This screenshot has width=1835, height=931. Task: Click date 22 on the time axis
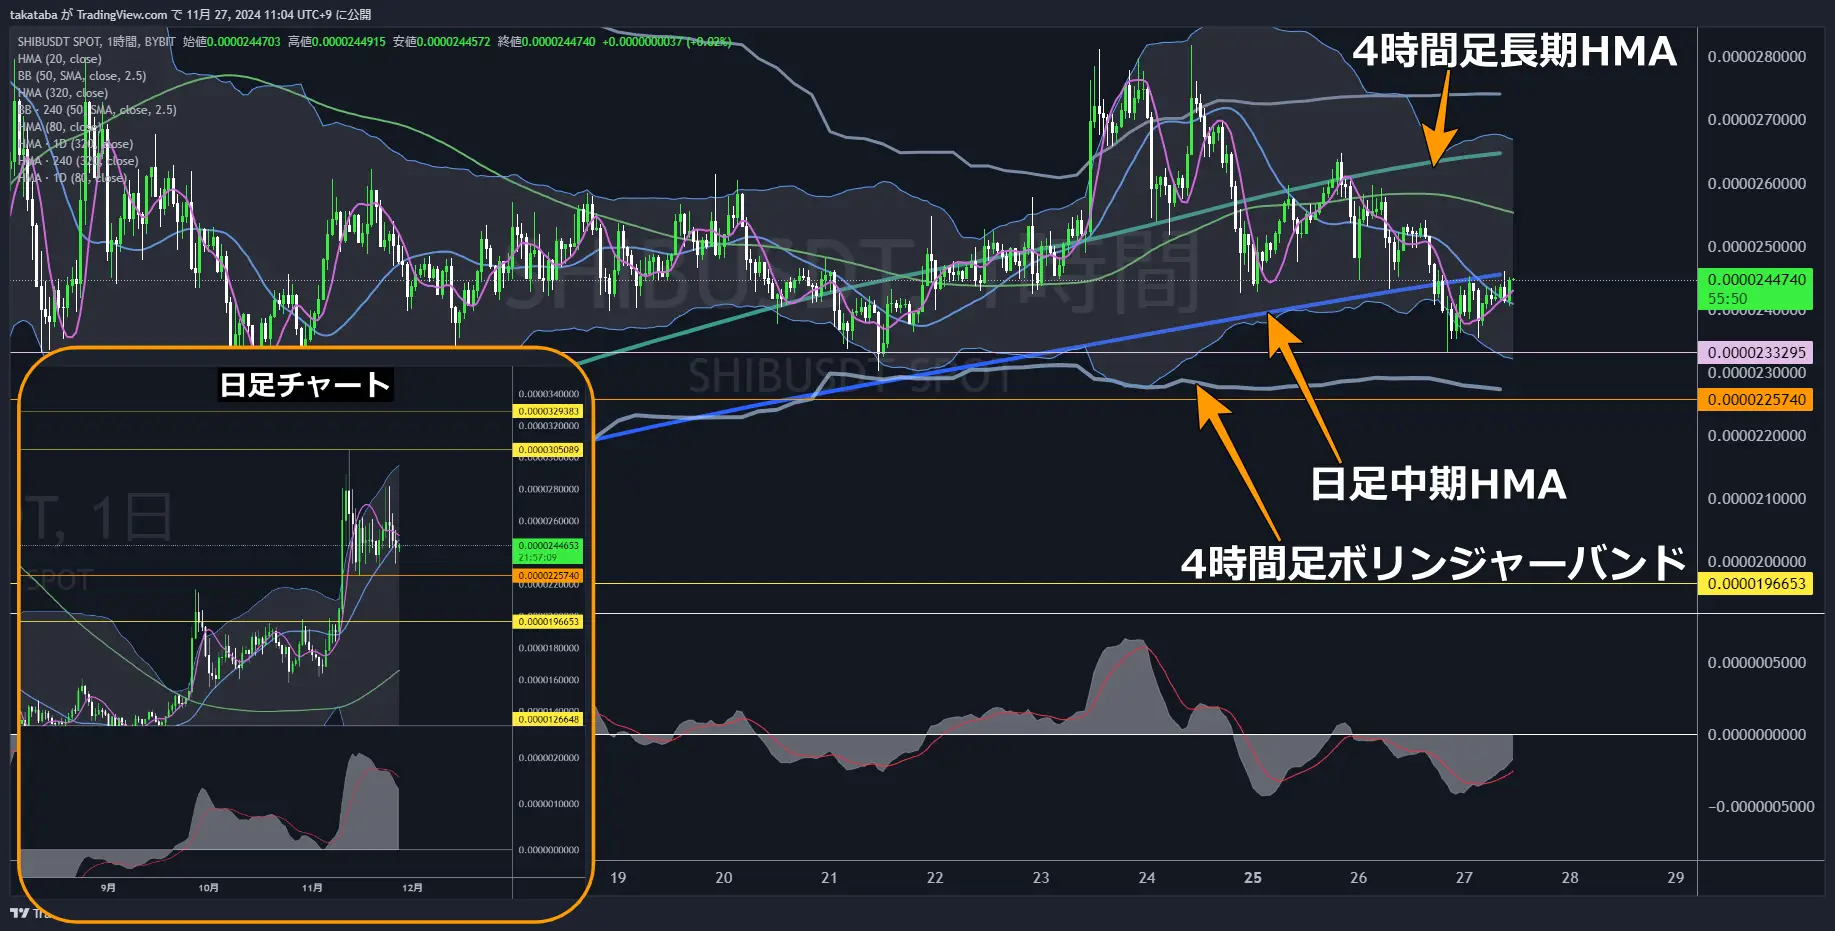pyautogui.click(x=935, y=878)
